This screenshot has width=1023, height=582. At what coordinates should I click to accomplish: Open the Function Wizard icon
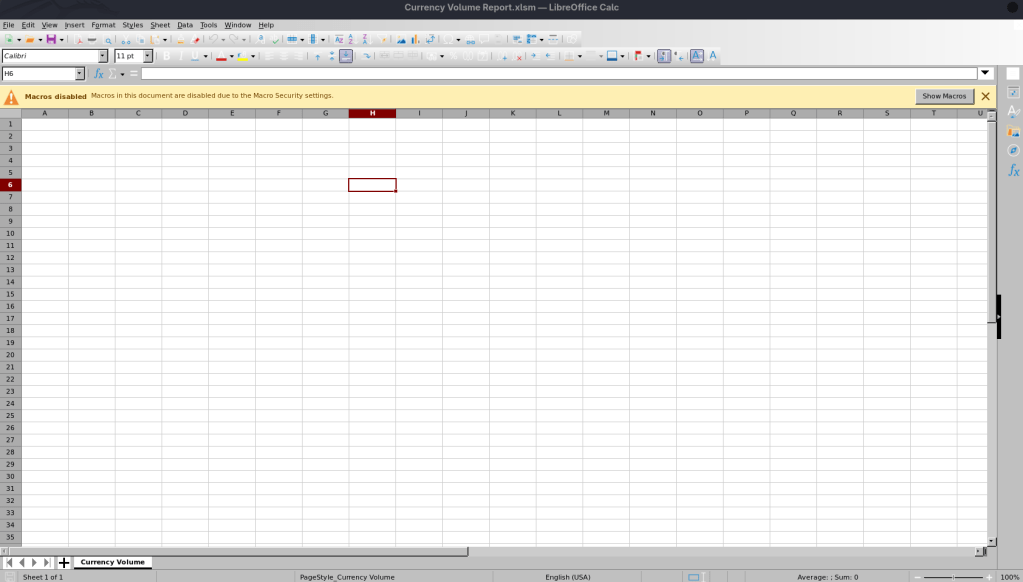99,74
